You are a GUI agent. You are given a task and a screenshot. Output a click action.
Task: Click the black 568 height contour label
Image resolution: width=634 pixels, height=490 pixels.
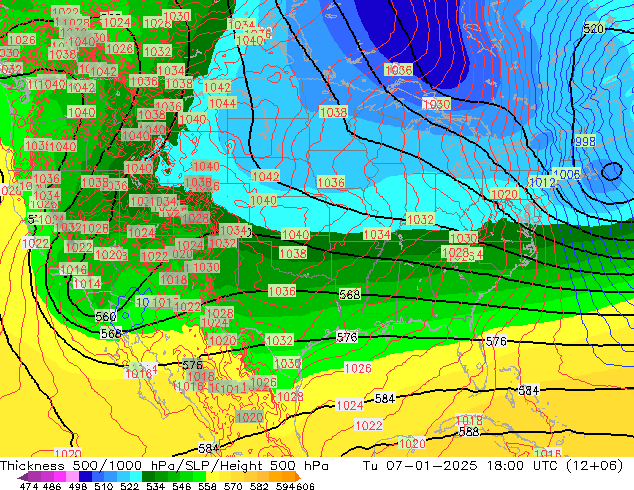[349, 295]
